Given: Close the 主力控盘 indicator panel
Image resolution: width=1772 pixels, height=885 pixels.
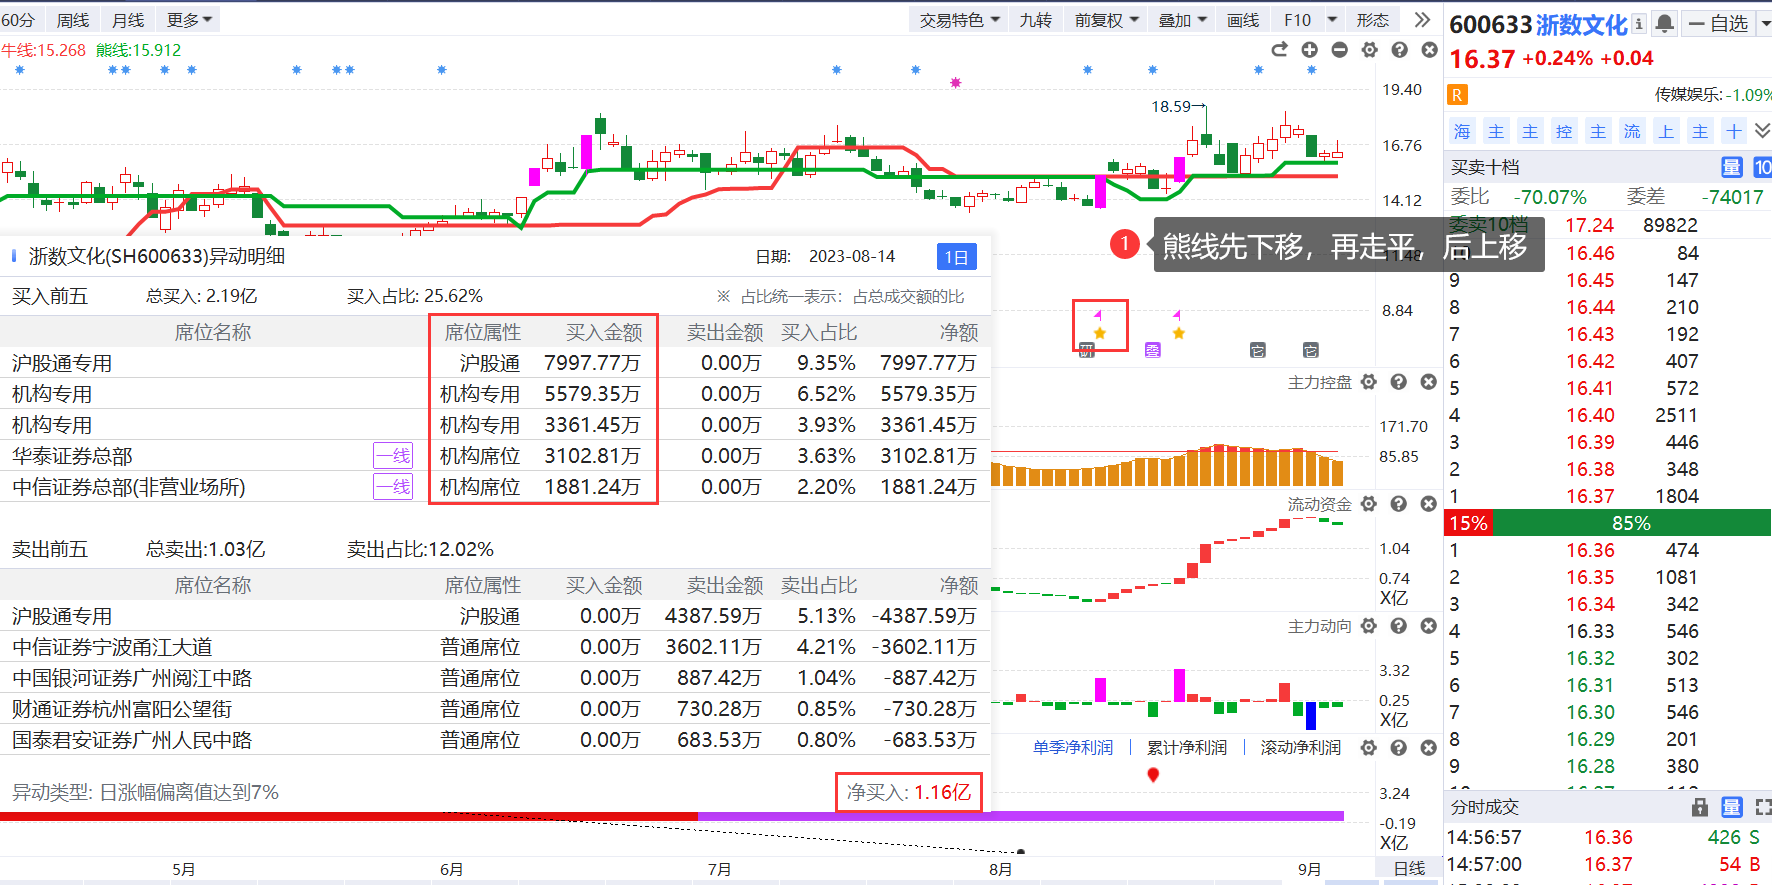Looking at the screenshot, I should click(x=1429, y=381).
